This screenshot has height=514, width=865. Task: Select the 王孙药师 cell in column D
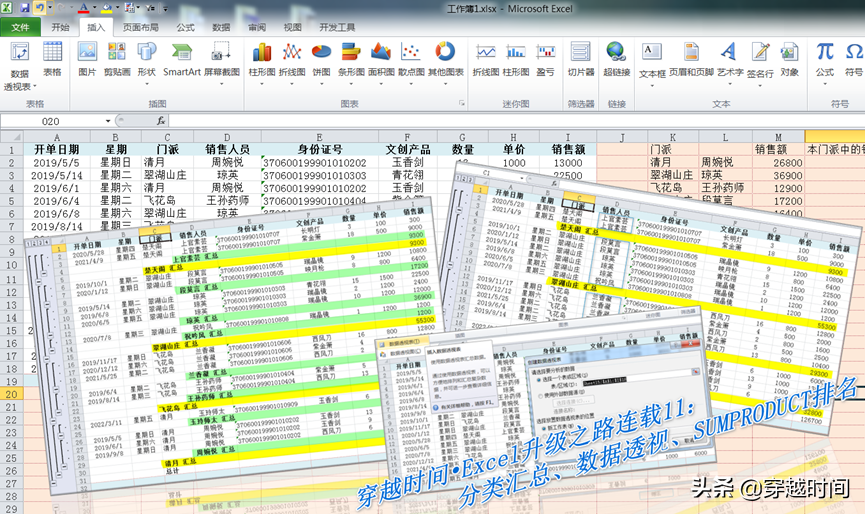tap(227, 200)
